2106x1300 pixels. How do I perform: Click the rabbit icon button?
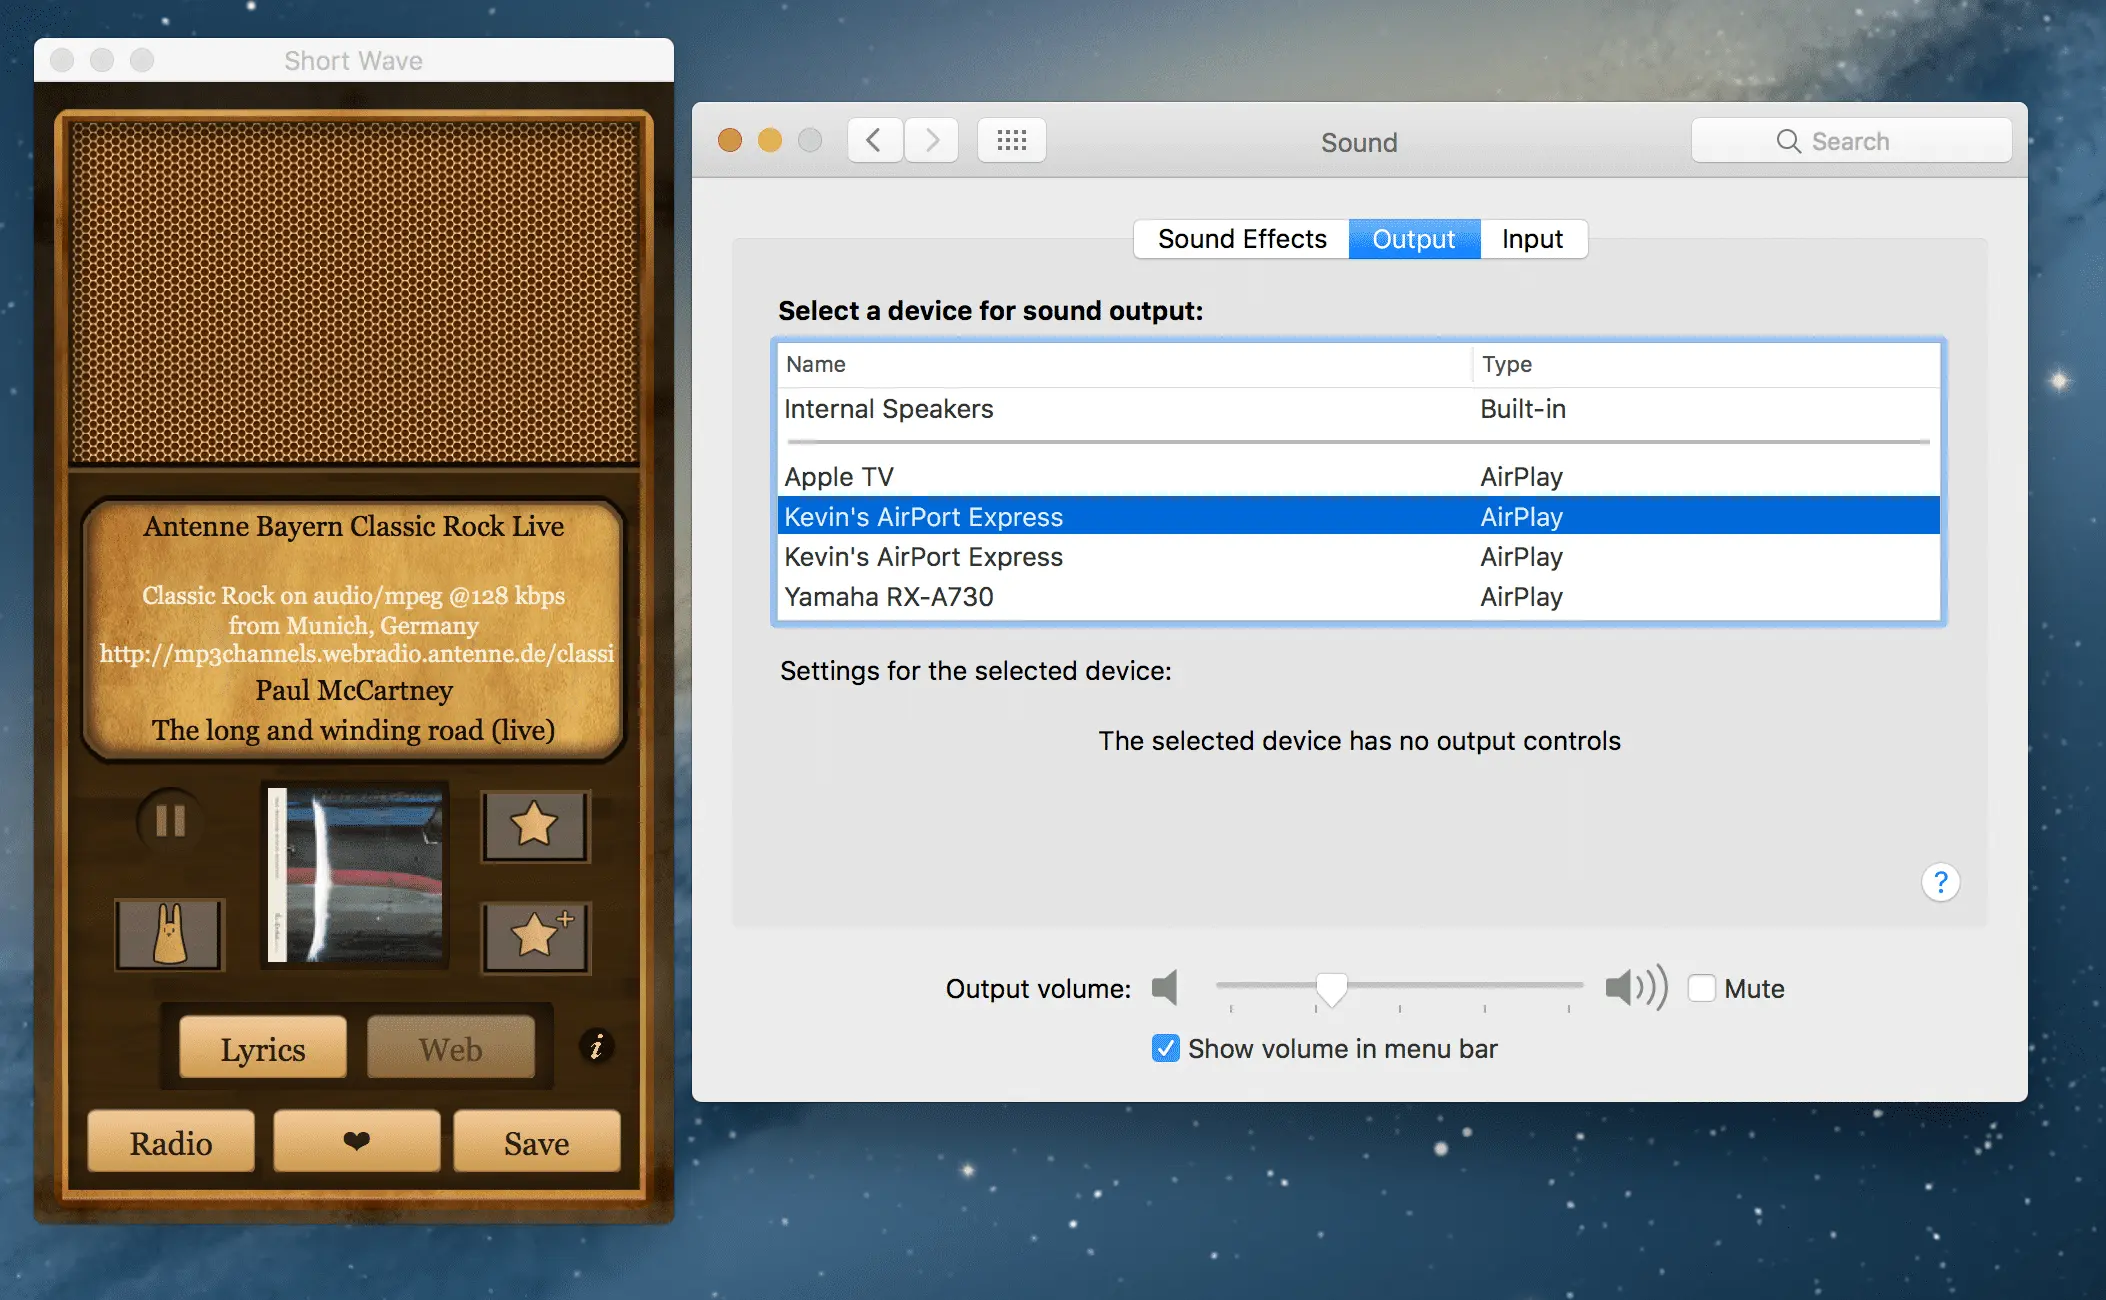169,935
